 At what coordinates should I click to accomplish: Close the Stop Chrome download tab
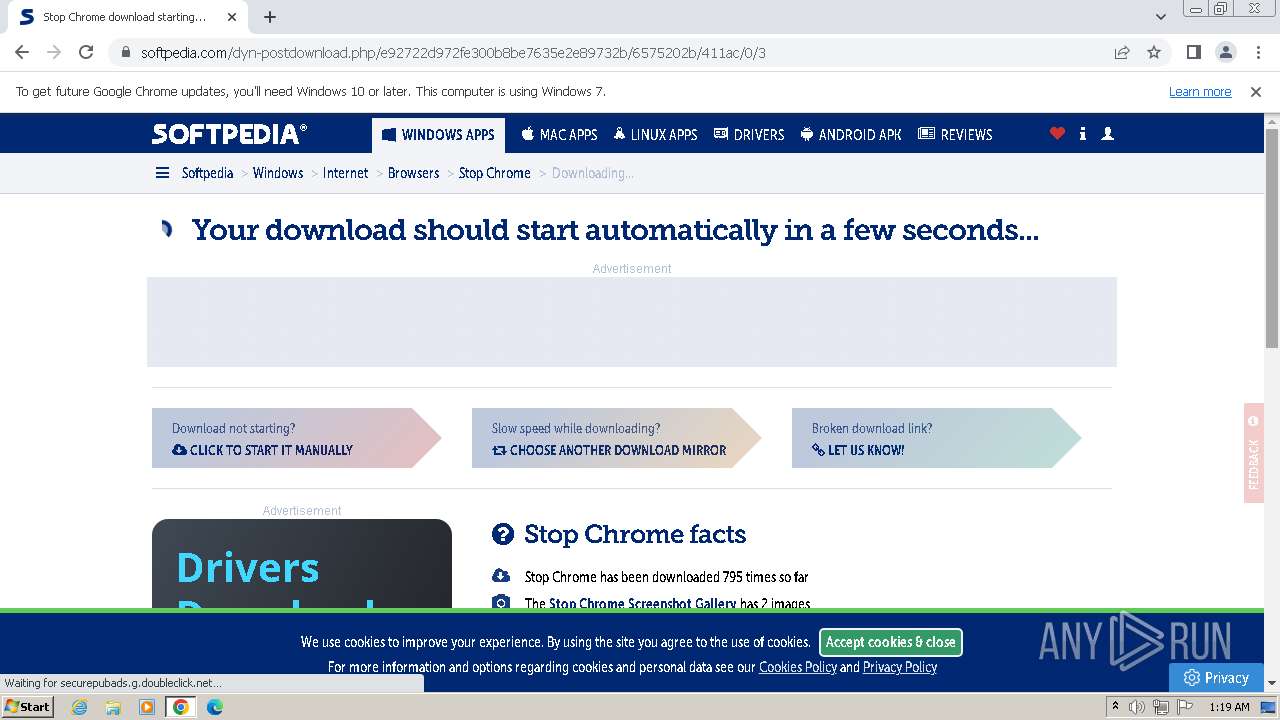[x=232, y=17]
